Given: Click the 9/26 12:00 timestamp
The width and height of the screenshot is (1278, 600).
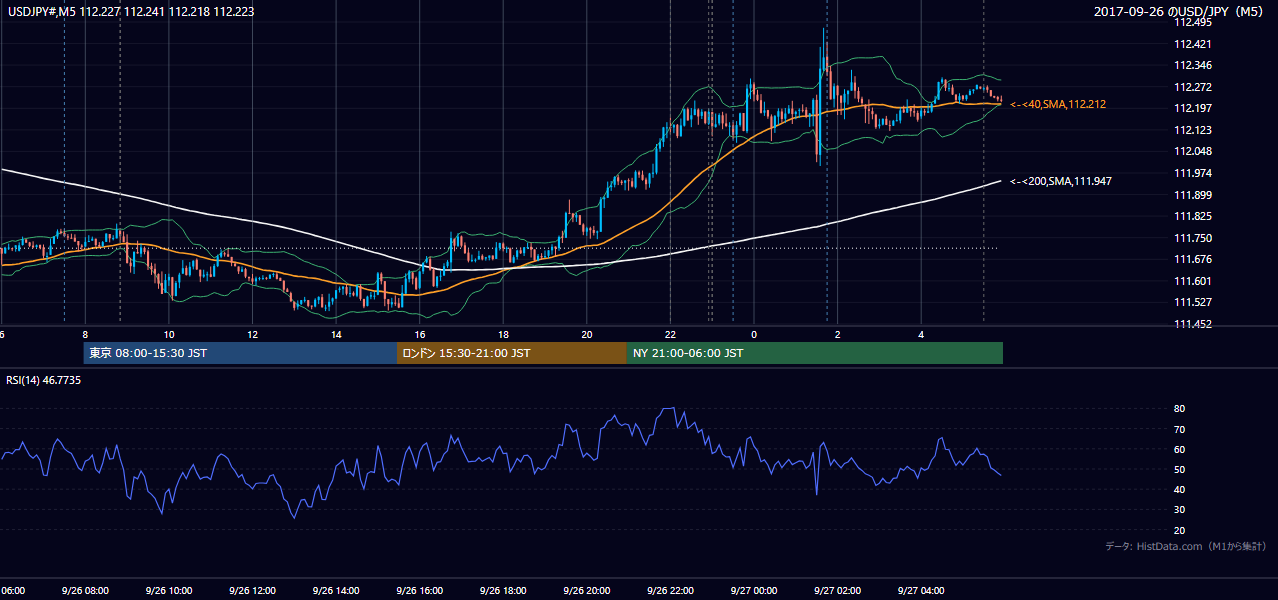Looking at the screenshot, I should pos(251,590).
